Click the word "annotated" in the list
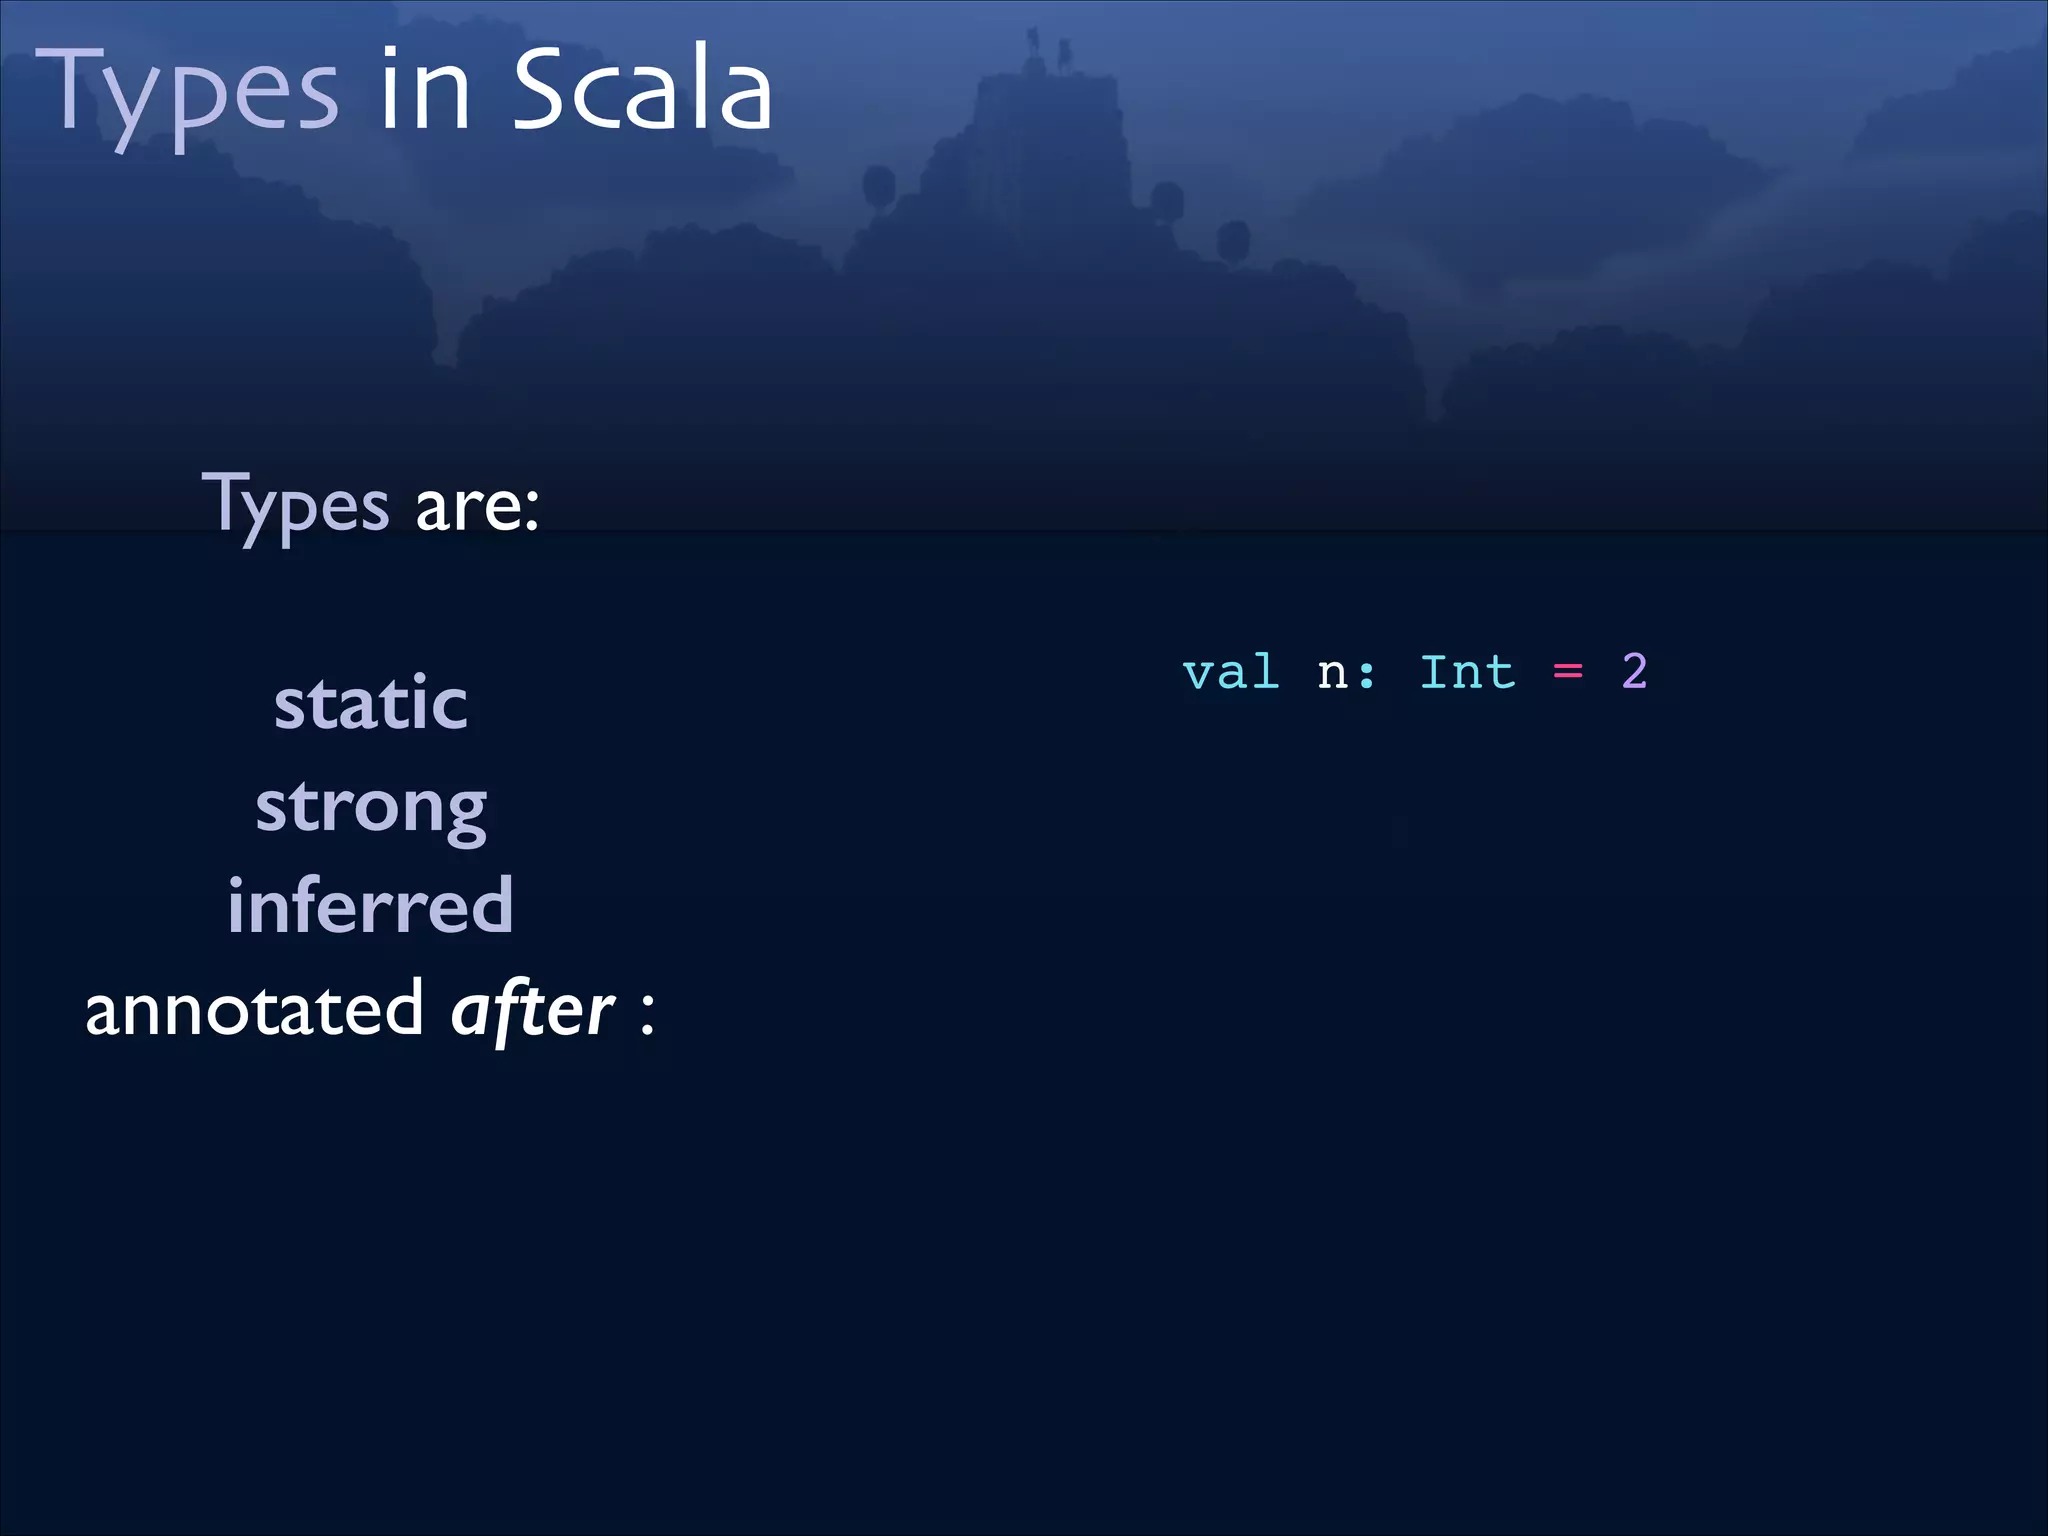This screenshot has height=1536, width=2048. (255, 1009)
